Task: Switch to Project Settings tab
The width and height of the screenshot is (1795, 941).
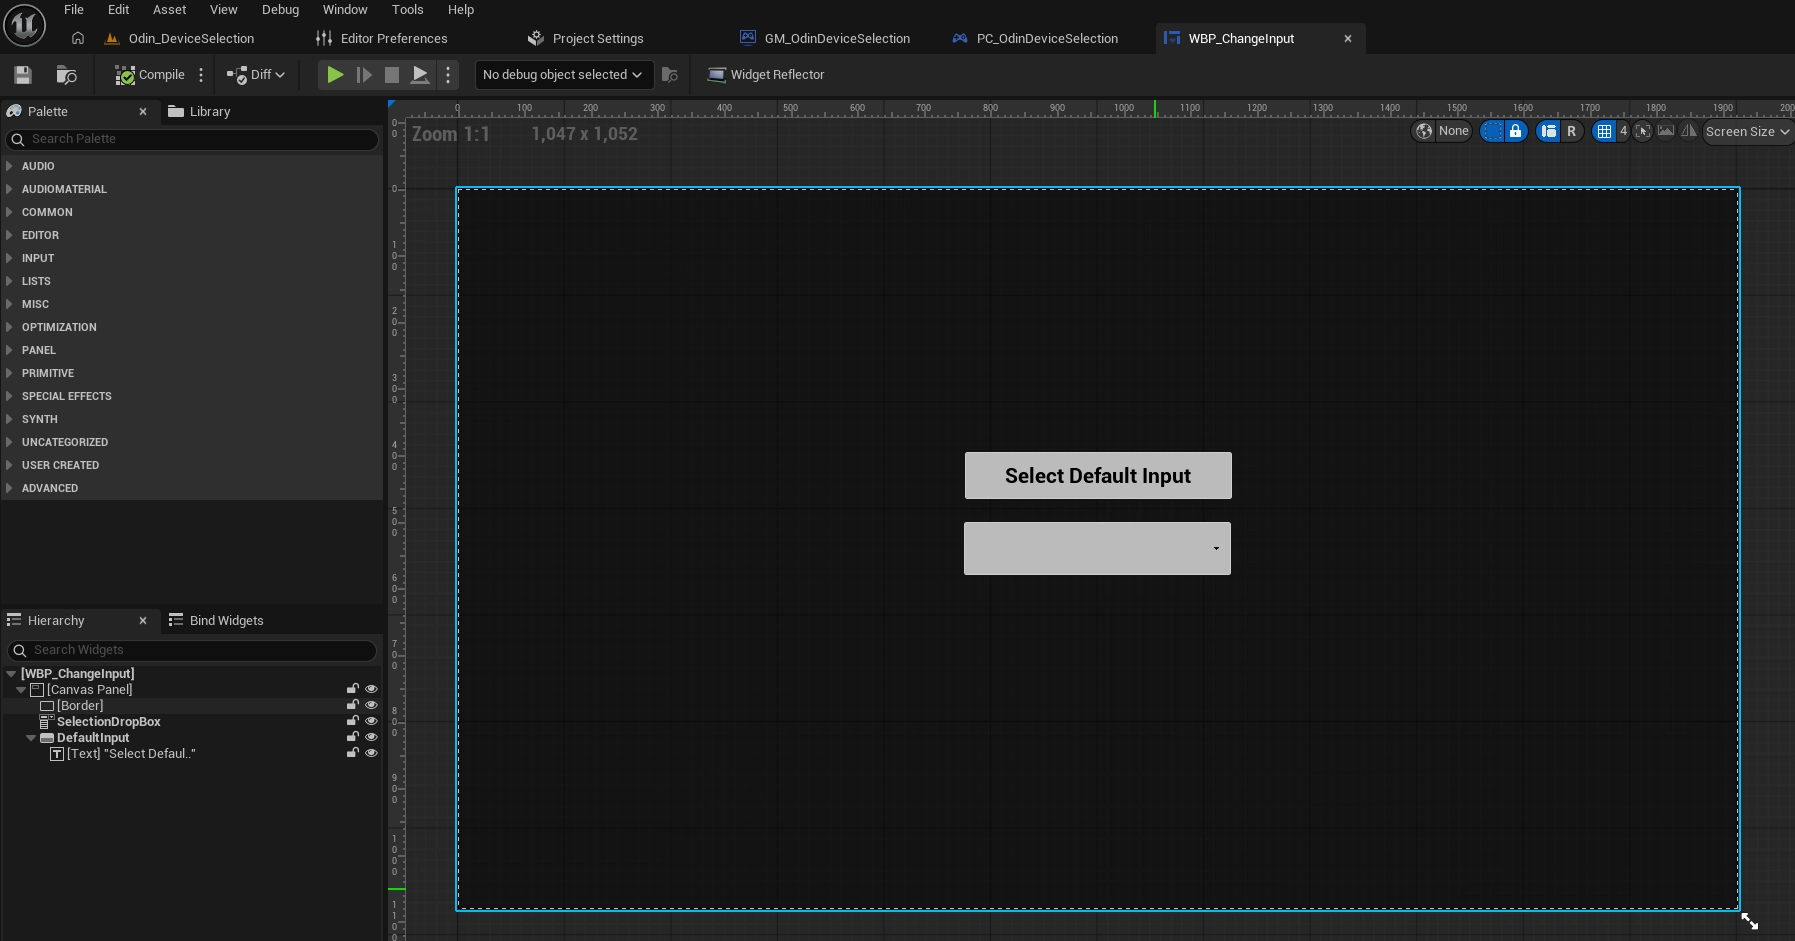Action: tap(586, 38)
